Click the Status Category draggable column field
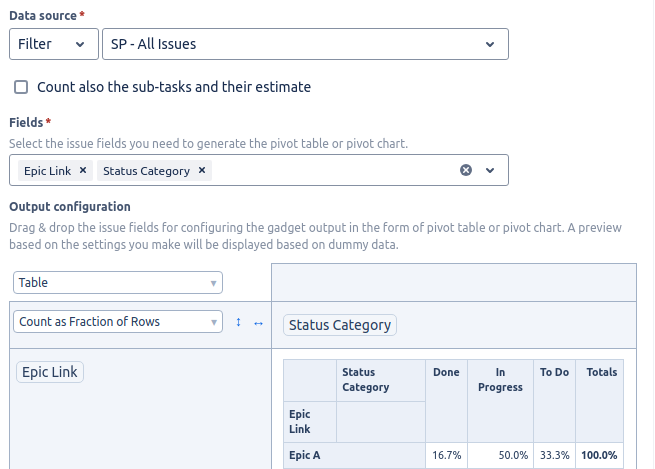 coord(340,325)
